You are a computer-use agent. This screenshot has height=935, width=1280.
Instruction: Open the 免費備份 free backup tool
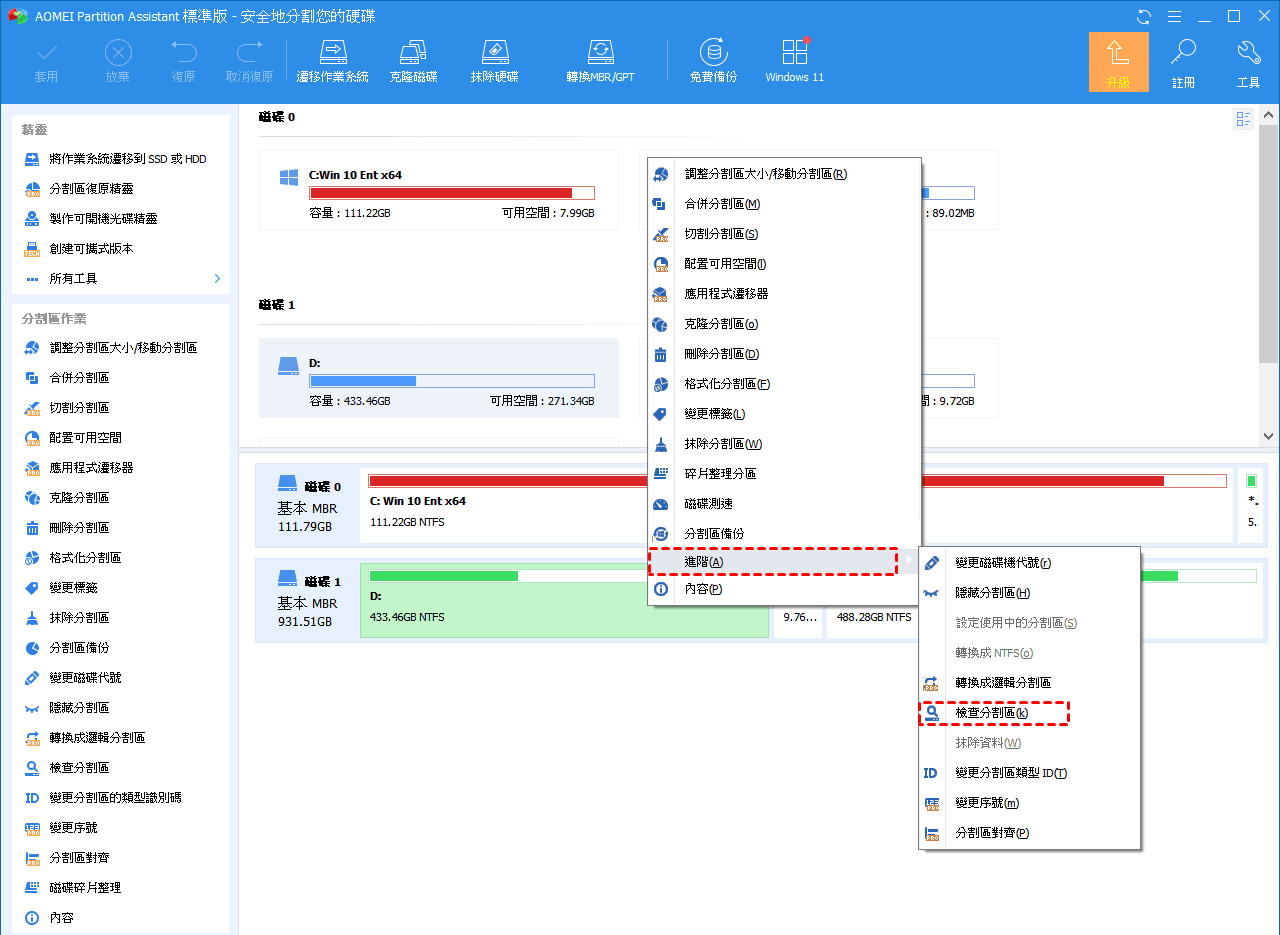[x=713, y=61]
